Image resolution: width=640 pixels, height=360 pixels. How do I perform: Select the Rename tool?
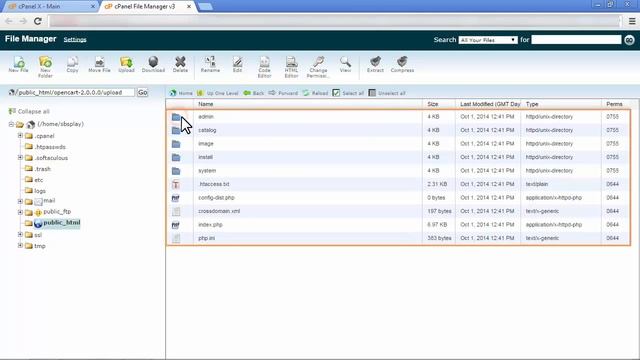coord(210,64)
